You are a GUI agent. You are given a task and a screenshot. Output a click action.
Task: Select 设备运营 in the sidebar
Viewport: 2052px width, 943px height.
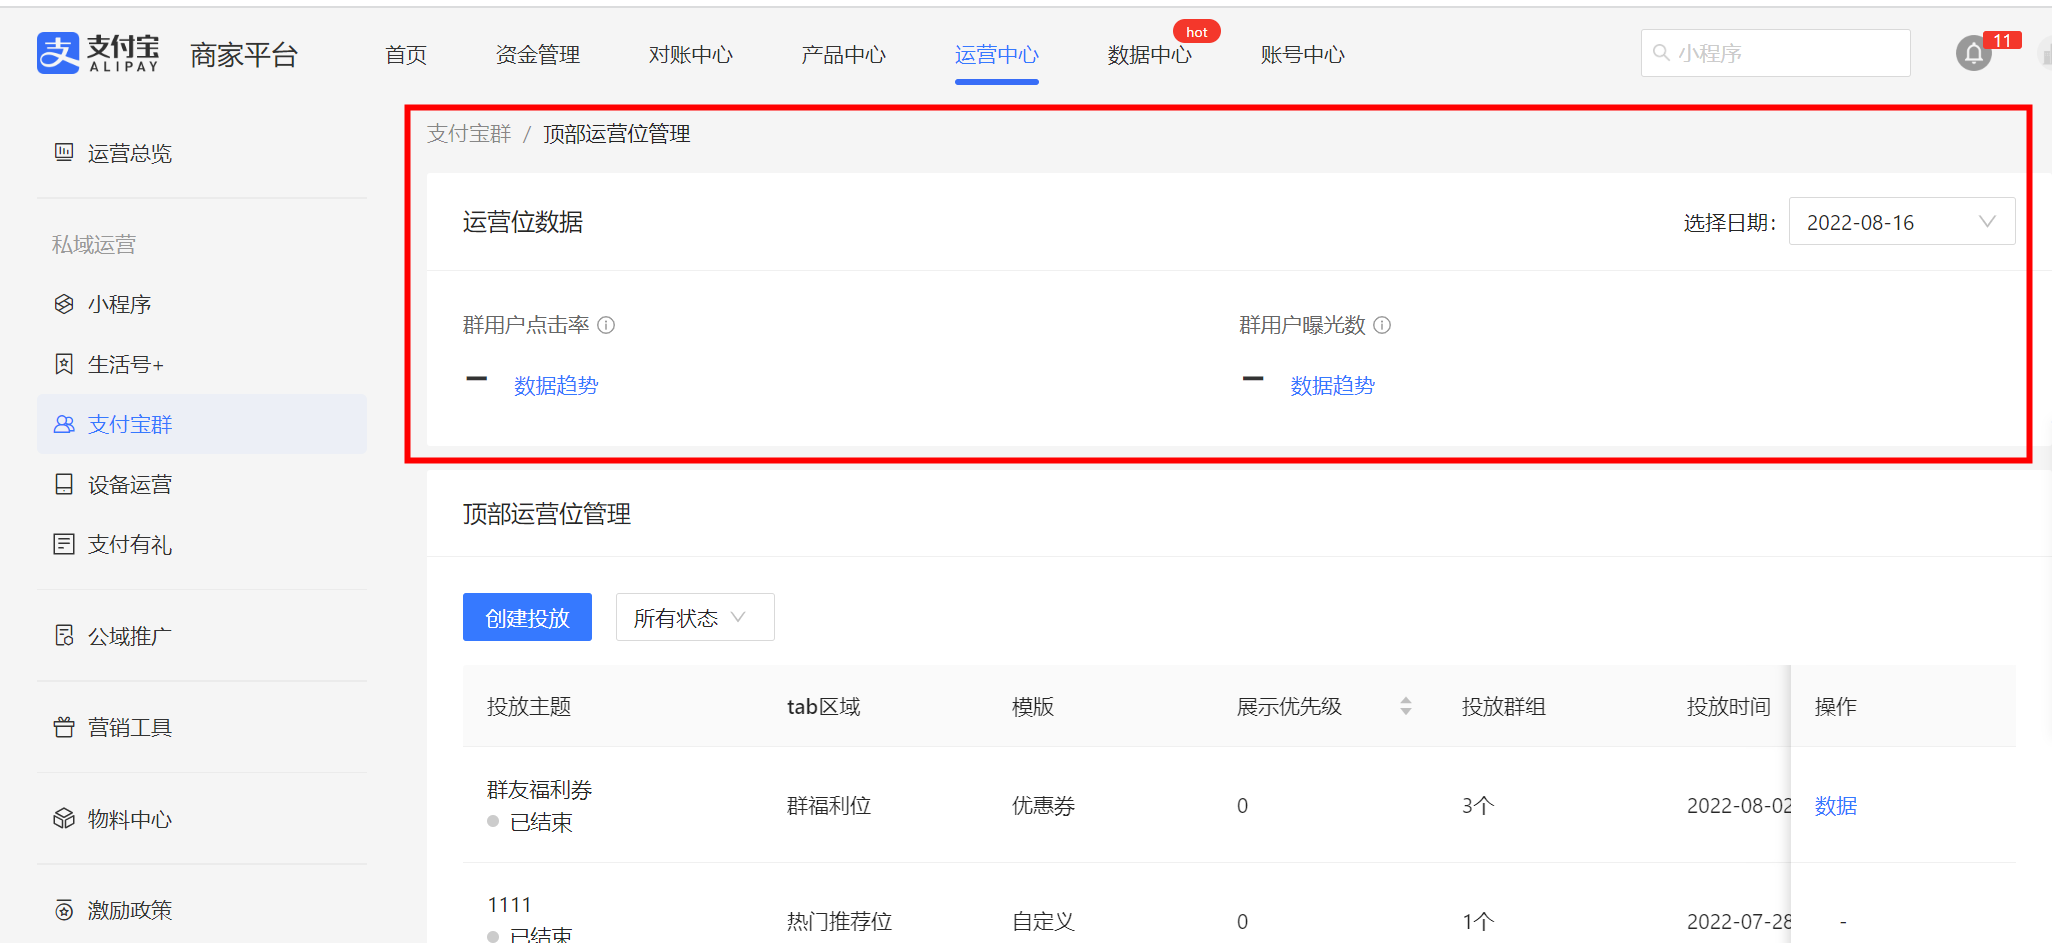[130, 484]
